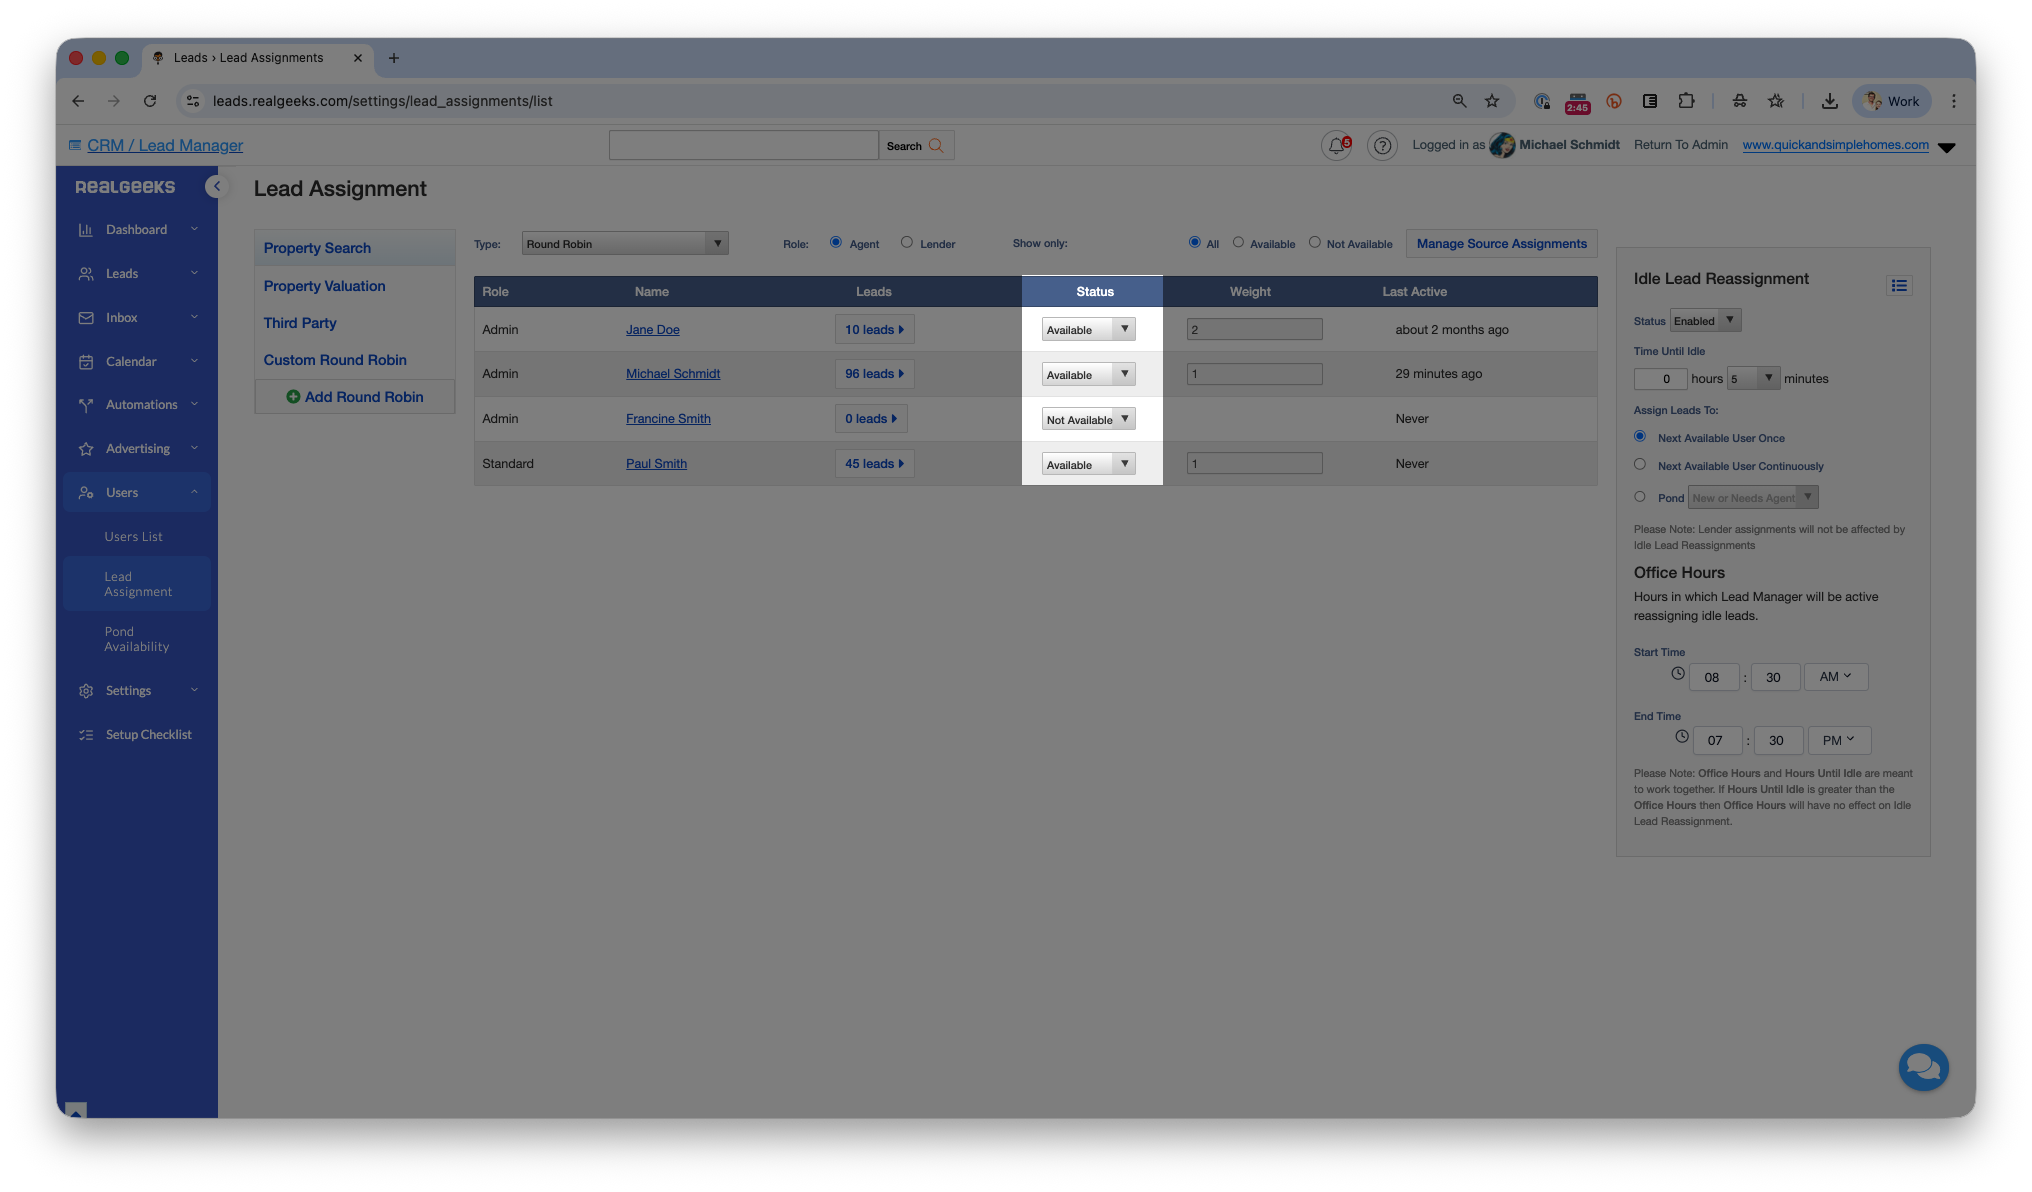Viewport: 2032px width, 1192px height.
Task: Open the chat bubble widget
Action: pyautogui.click(x=1923, y=1068)
